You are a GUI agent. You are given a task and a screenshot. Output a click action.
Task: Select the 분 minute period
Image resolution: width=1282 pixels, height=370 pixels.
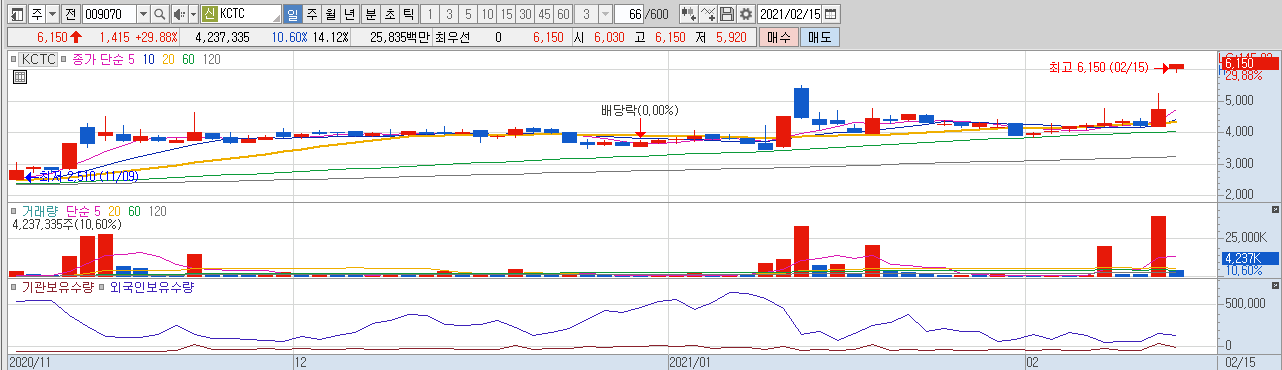pos(370,14)
